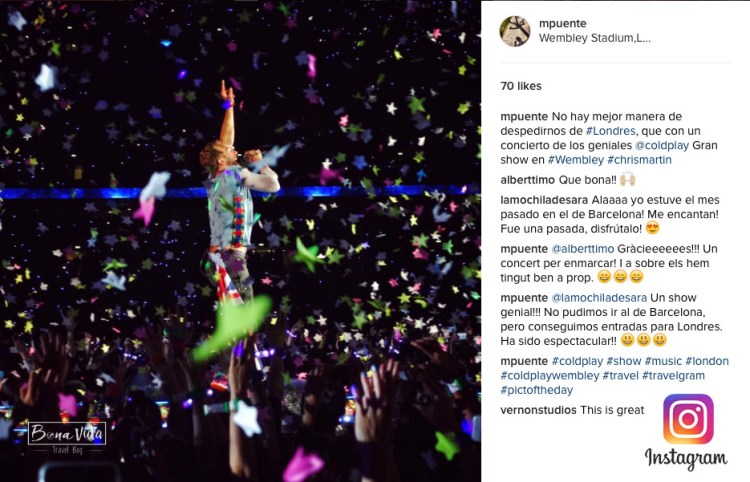Open the Wembley Stadium location link
750x482 pixels.
(x=594, y=39)
